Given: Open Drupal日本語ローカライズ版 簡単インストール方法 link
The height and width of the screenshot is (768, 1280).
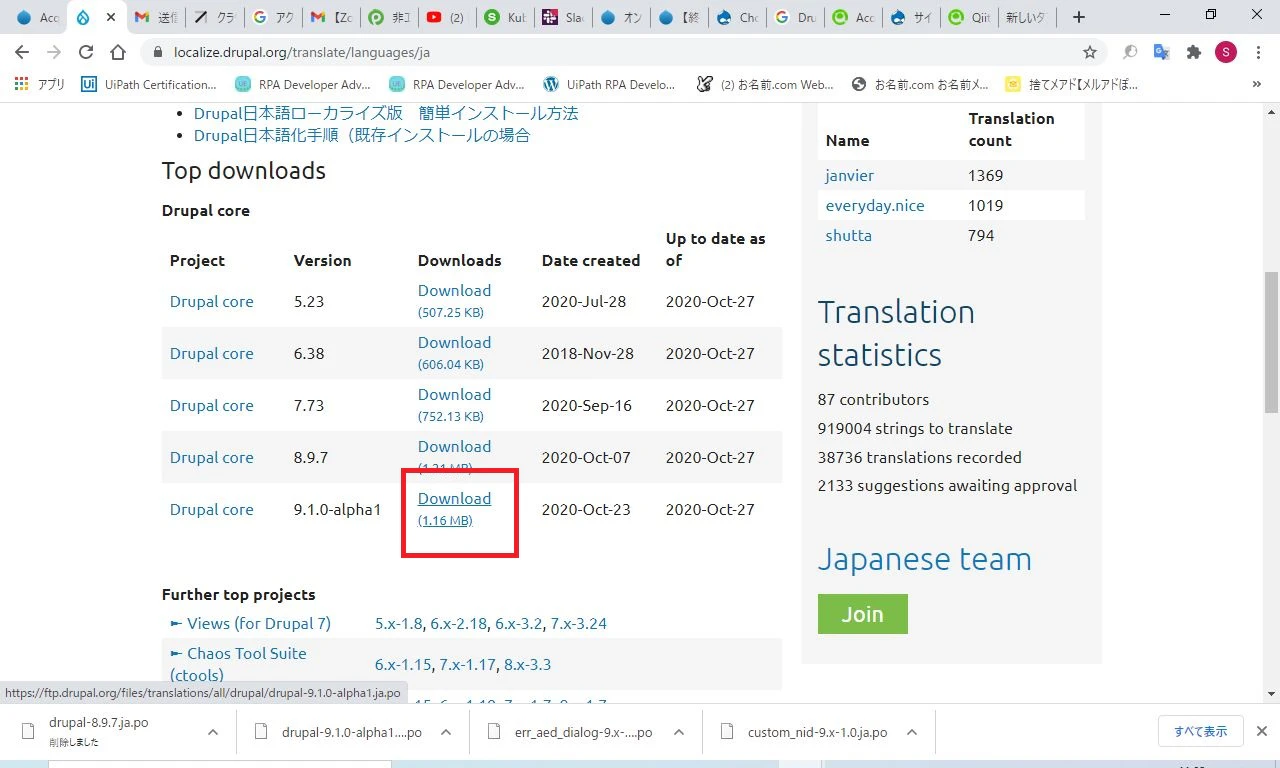Looking at the screenshot, I should [x=386, y=113].
